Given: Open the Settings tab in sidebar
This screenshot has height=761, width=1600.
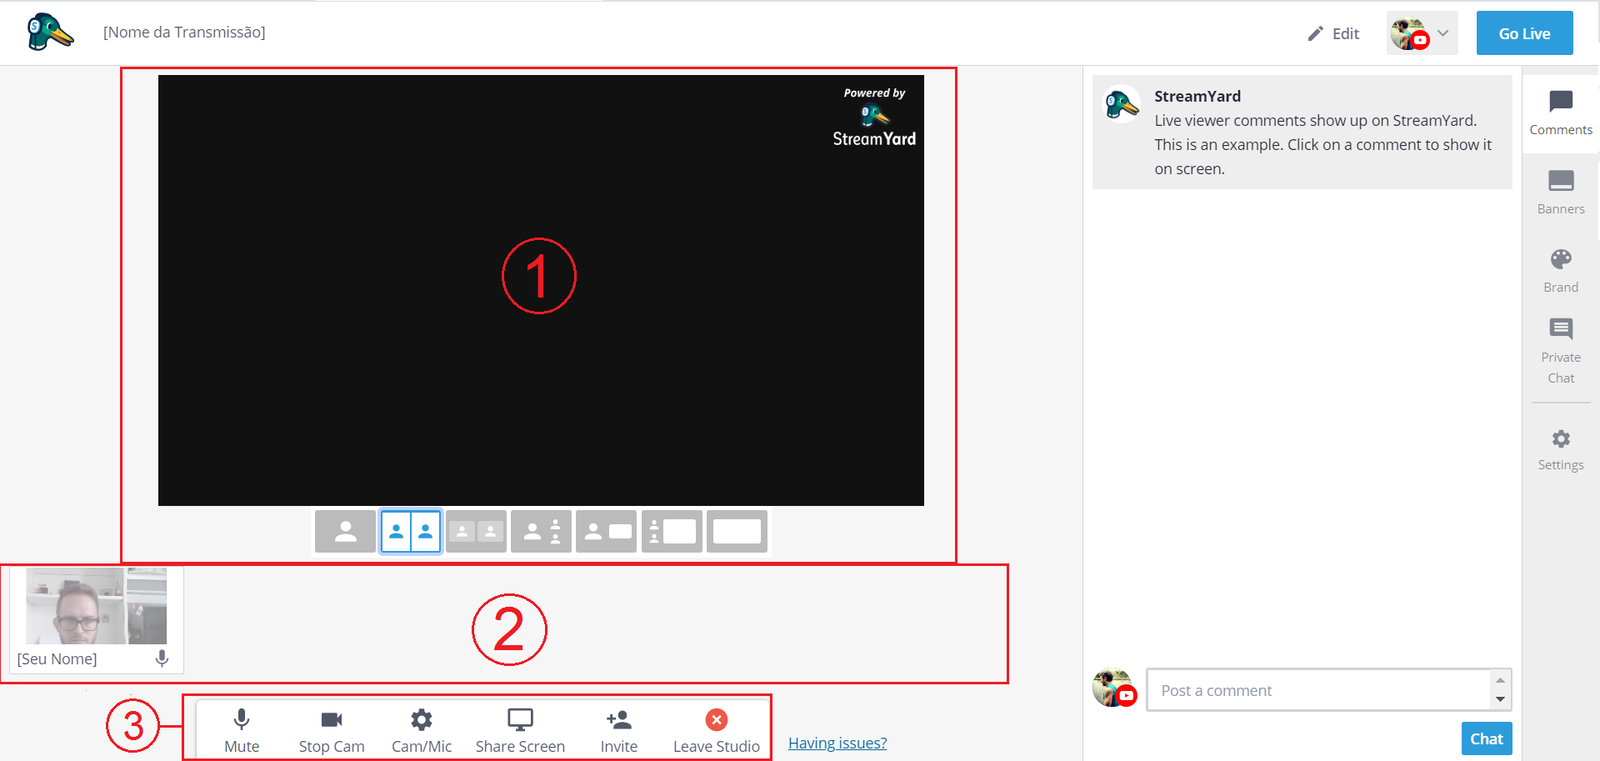Looking at the screenshot, I should click(1560, 450).
